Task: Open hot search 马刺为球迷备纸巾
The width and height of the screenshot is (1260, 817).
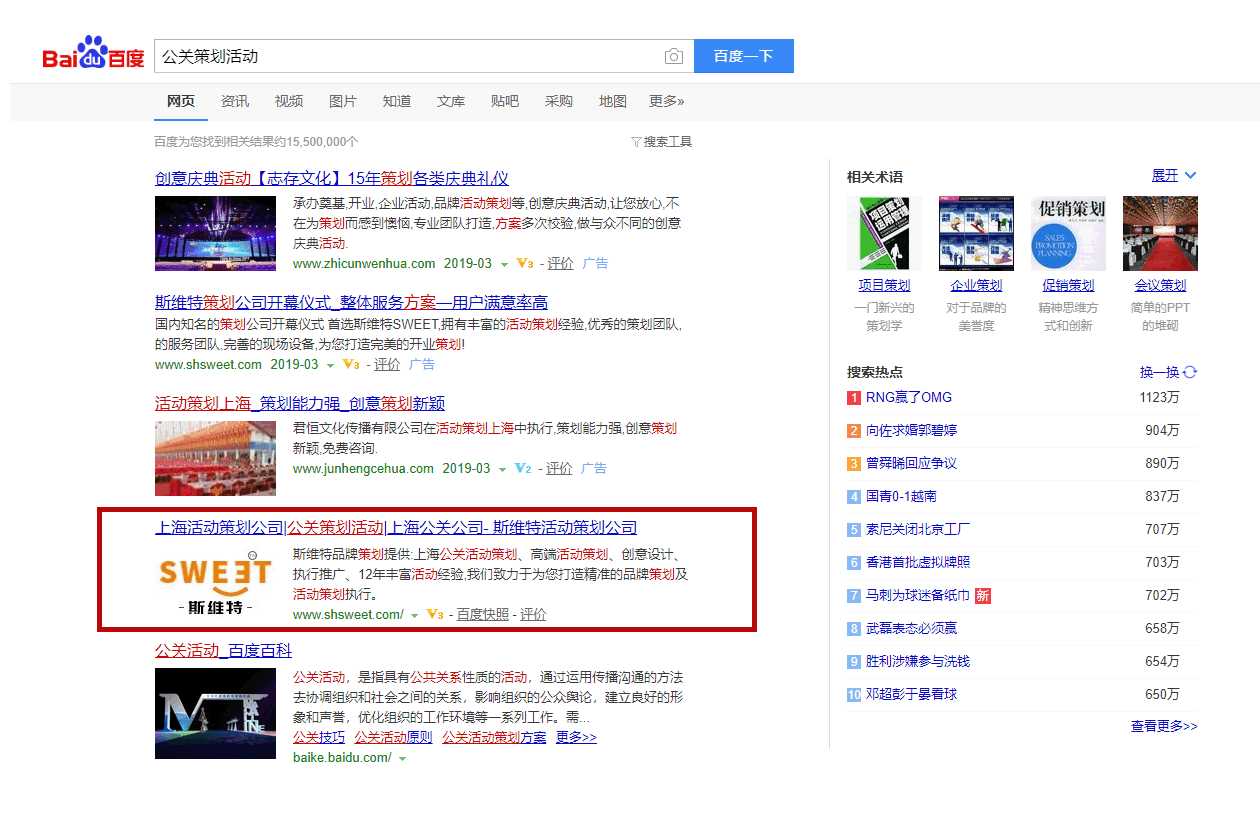Action: click(x=918, y=595)
